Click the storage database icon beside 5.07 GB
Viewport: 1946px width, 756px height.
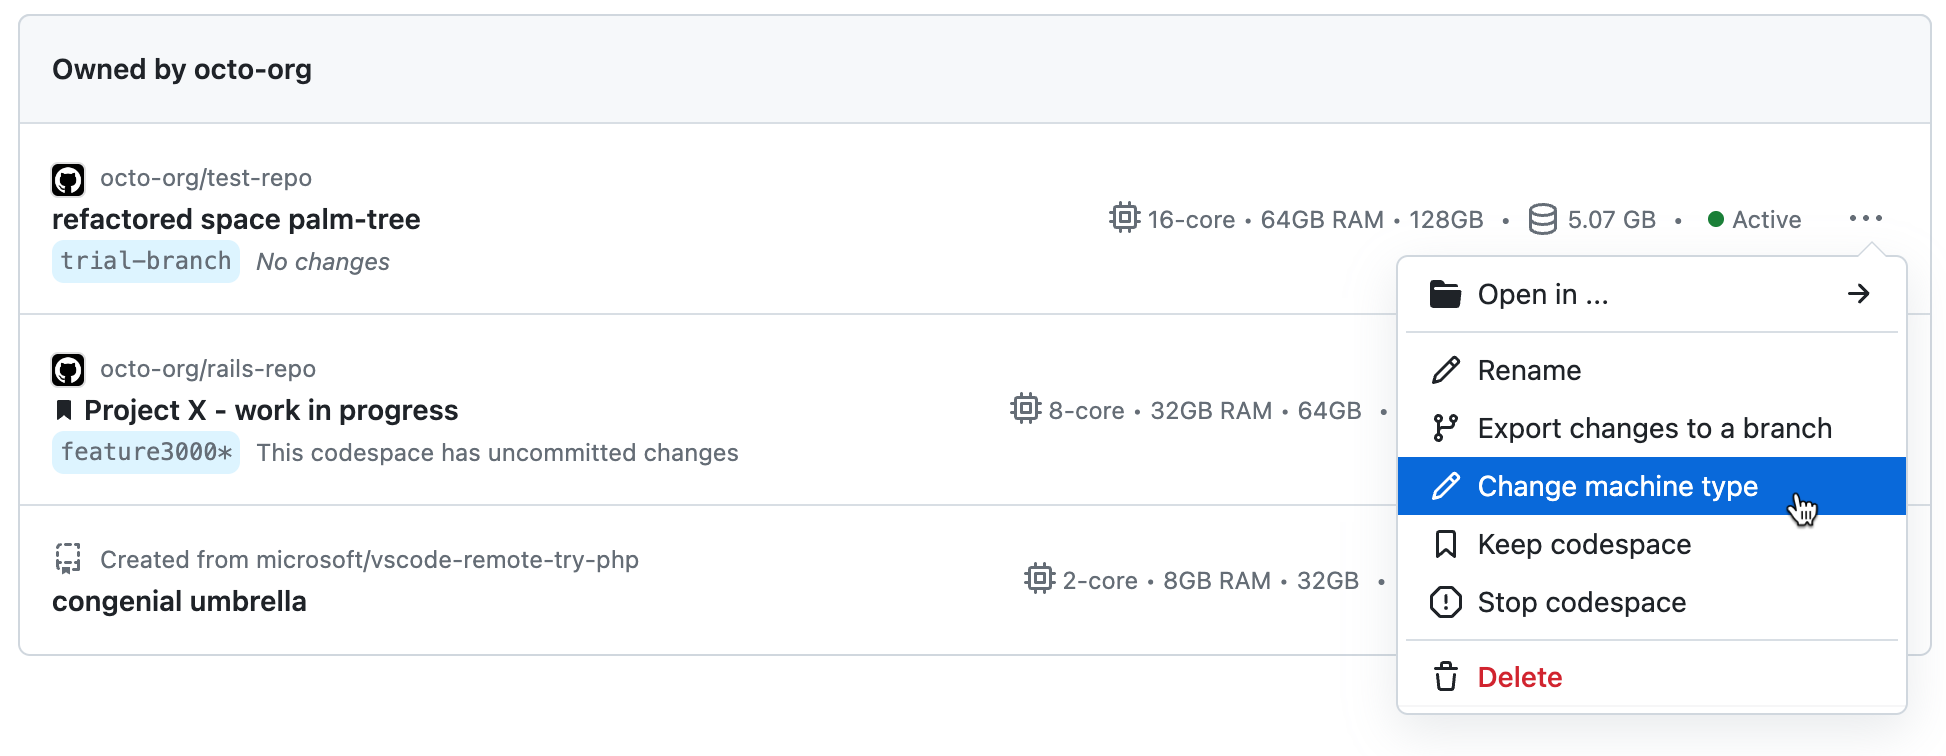click(x=1543, y=219)
